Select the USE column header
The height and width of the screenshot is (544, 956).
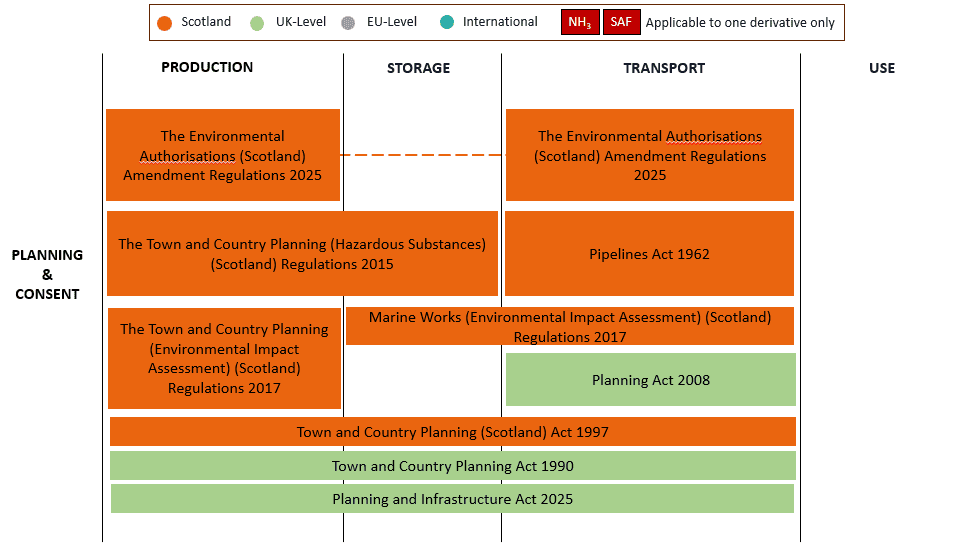pyautogui.click(x=882, y=68)
